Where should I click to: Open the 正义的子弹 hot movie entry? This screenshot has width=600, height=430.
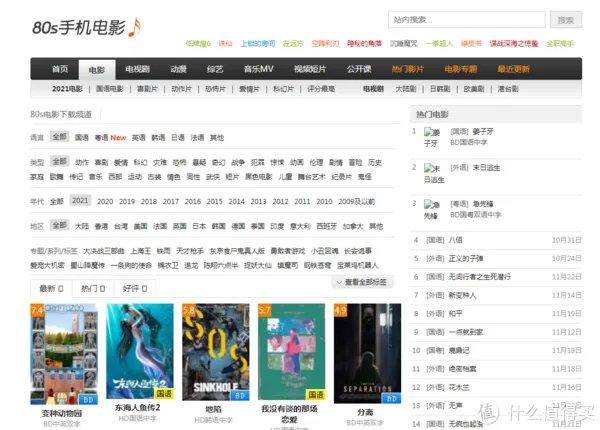coord(466,258)
